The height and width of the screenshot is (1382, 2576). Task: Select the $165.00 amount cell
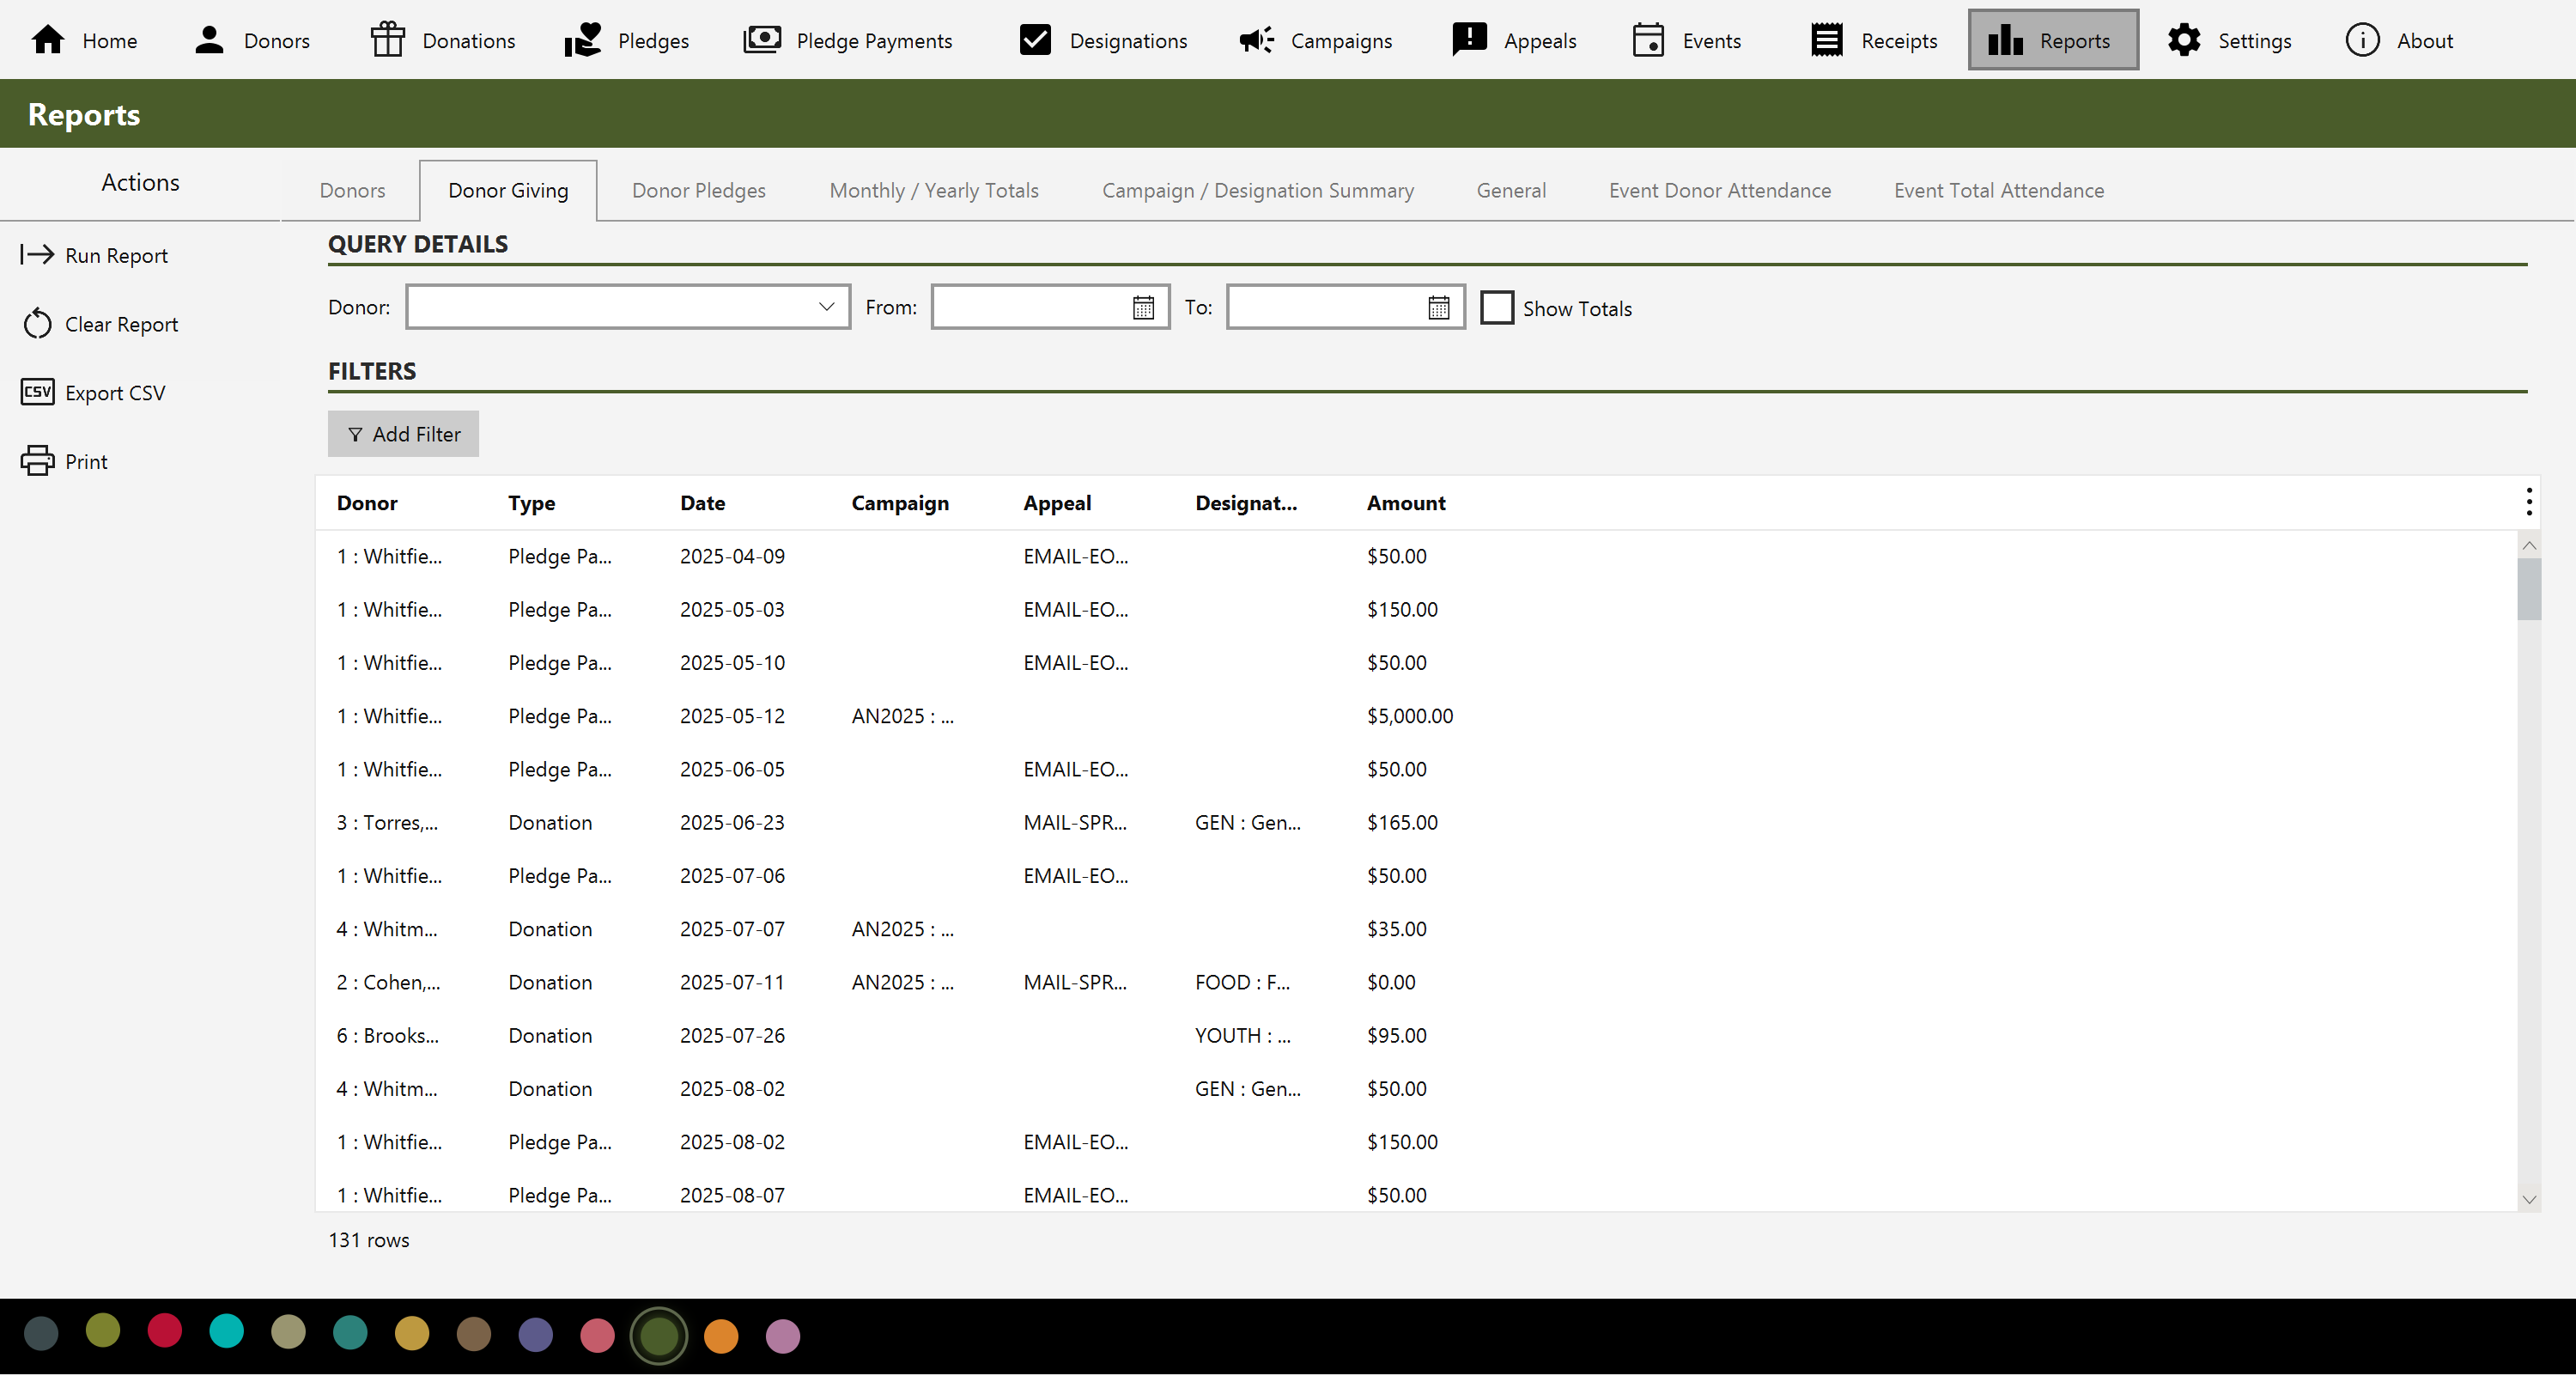coord(1402,822)
